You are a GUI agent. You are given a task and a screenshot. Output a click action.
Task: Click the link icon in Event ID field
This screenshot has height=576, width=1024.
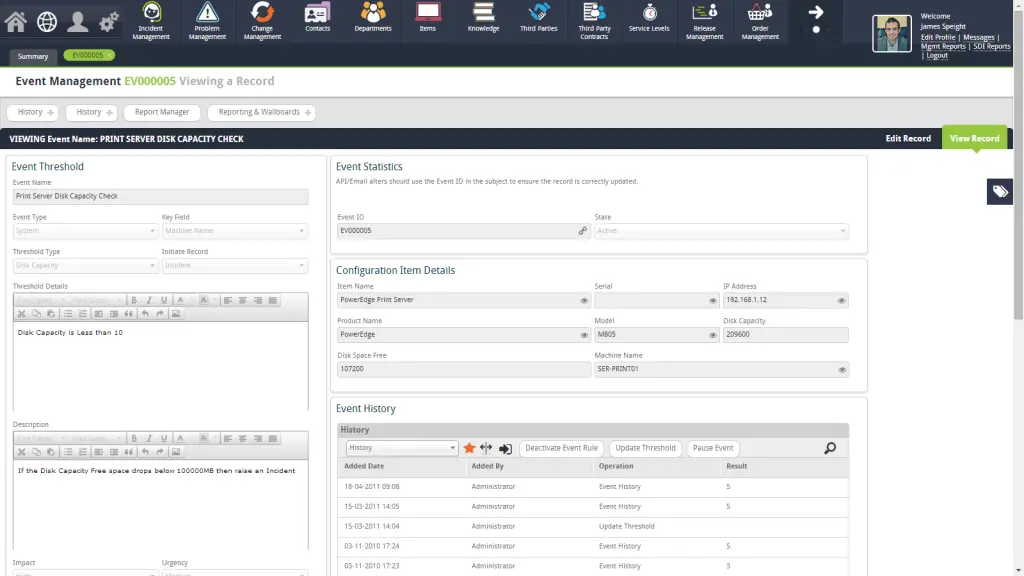pyautogui.click(x=583, y=231)
